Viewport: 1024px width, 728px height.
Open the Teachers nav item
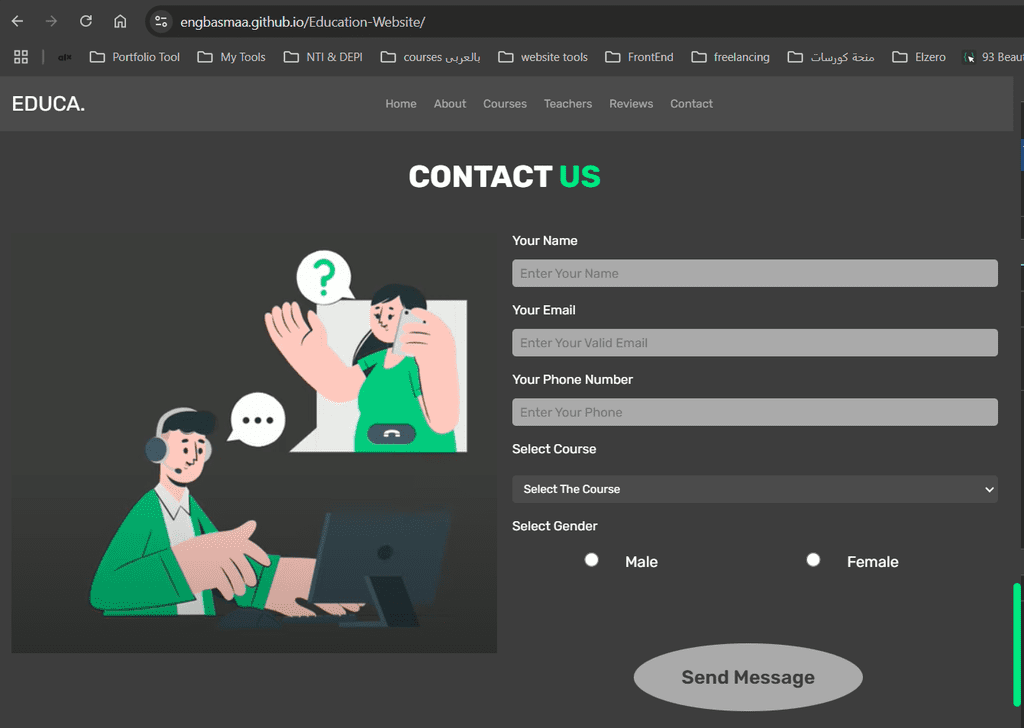568,104
